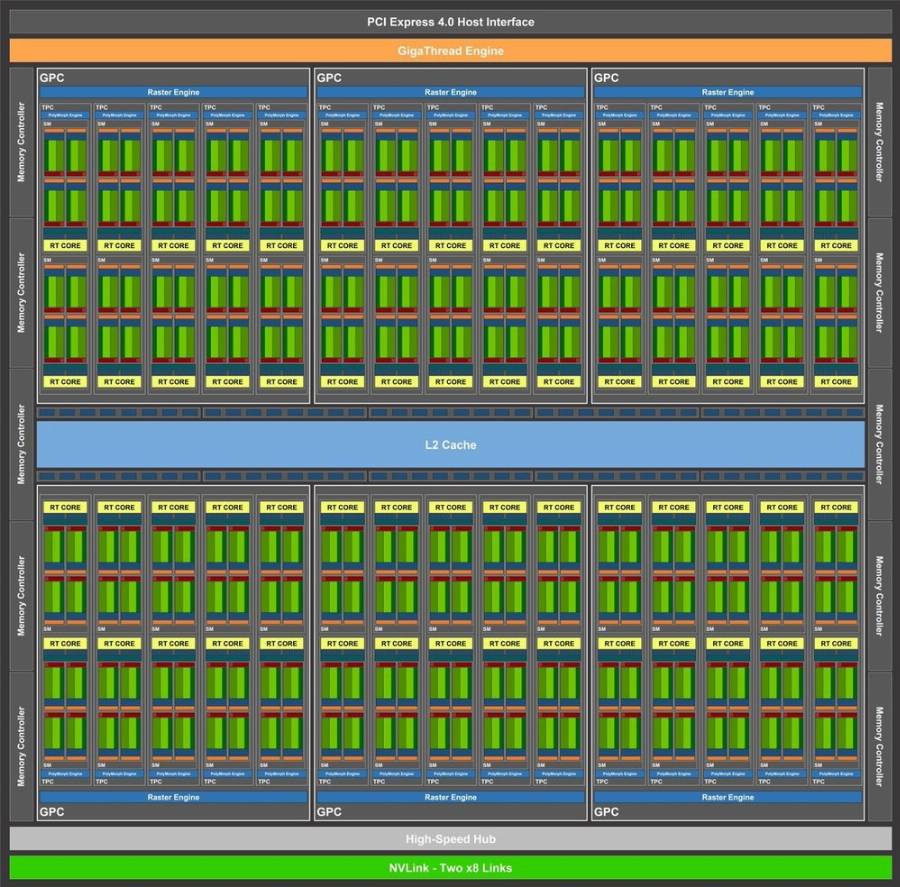Click topmost Memory Controller on left edge

[21, 142]
